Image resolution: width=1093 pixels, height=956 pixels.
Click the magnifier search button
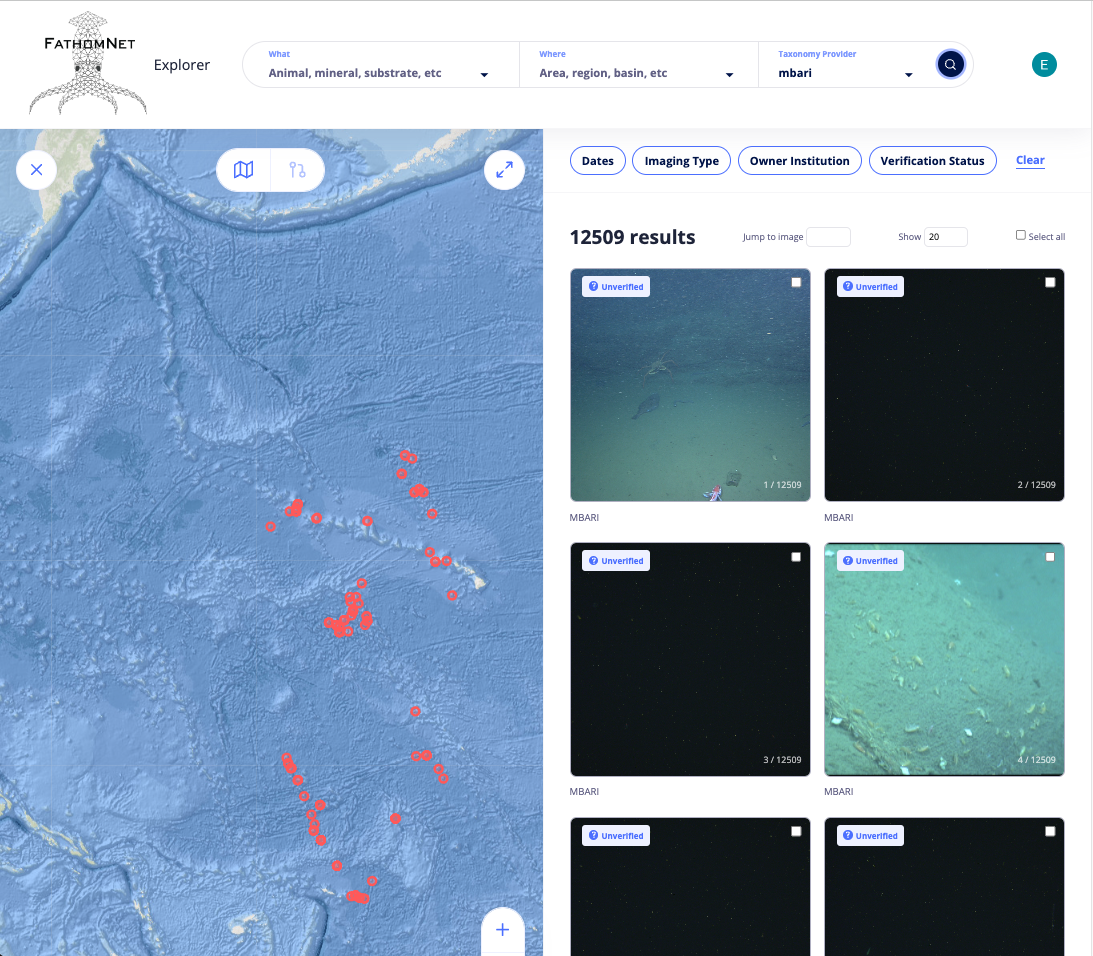coord(950,65)
